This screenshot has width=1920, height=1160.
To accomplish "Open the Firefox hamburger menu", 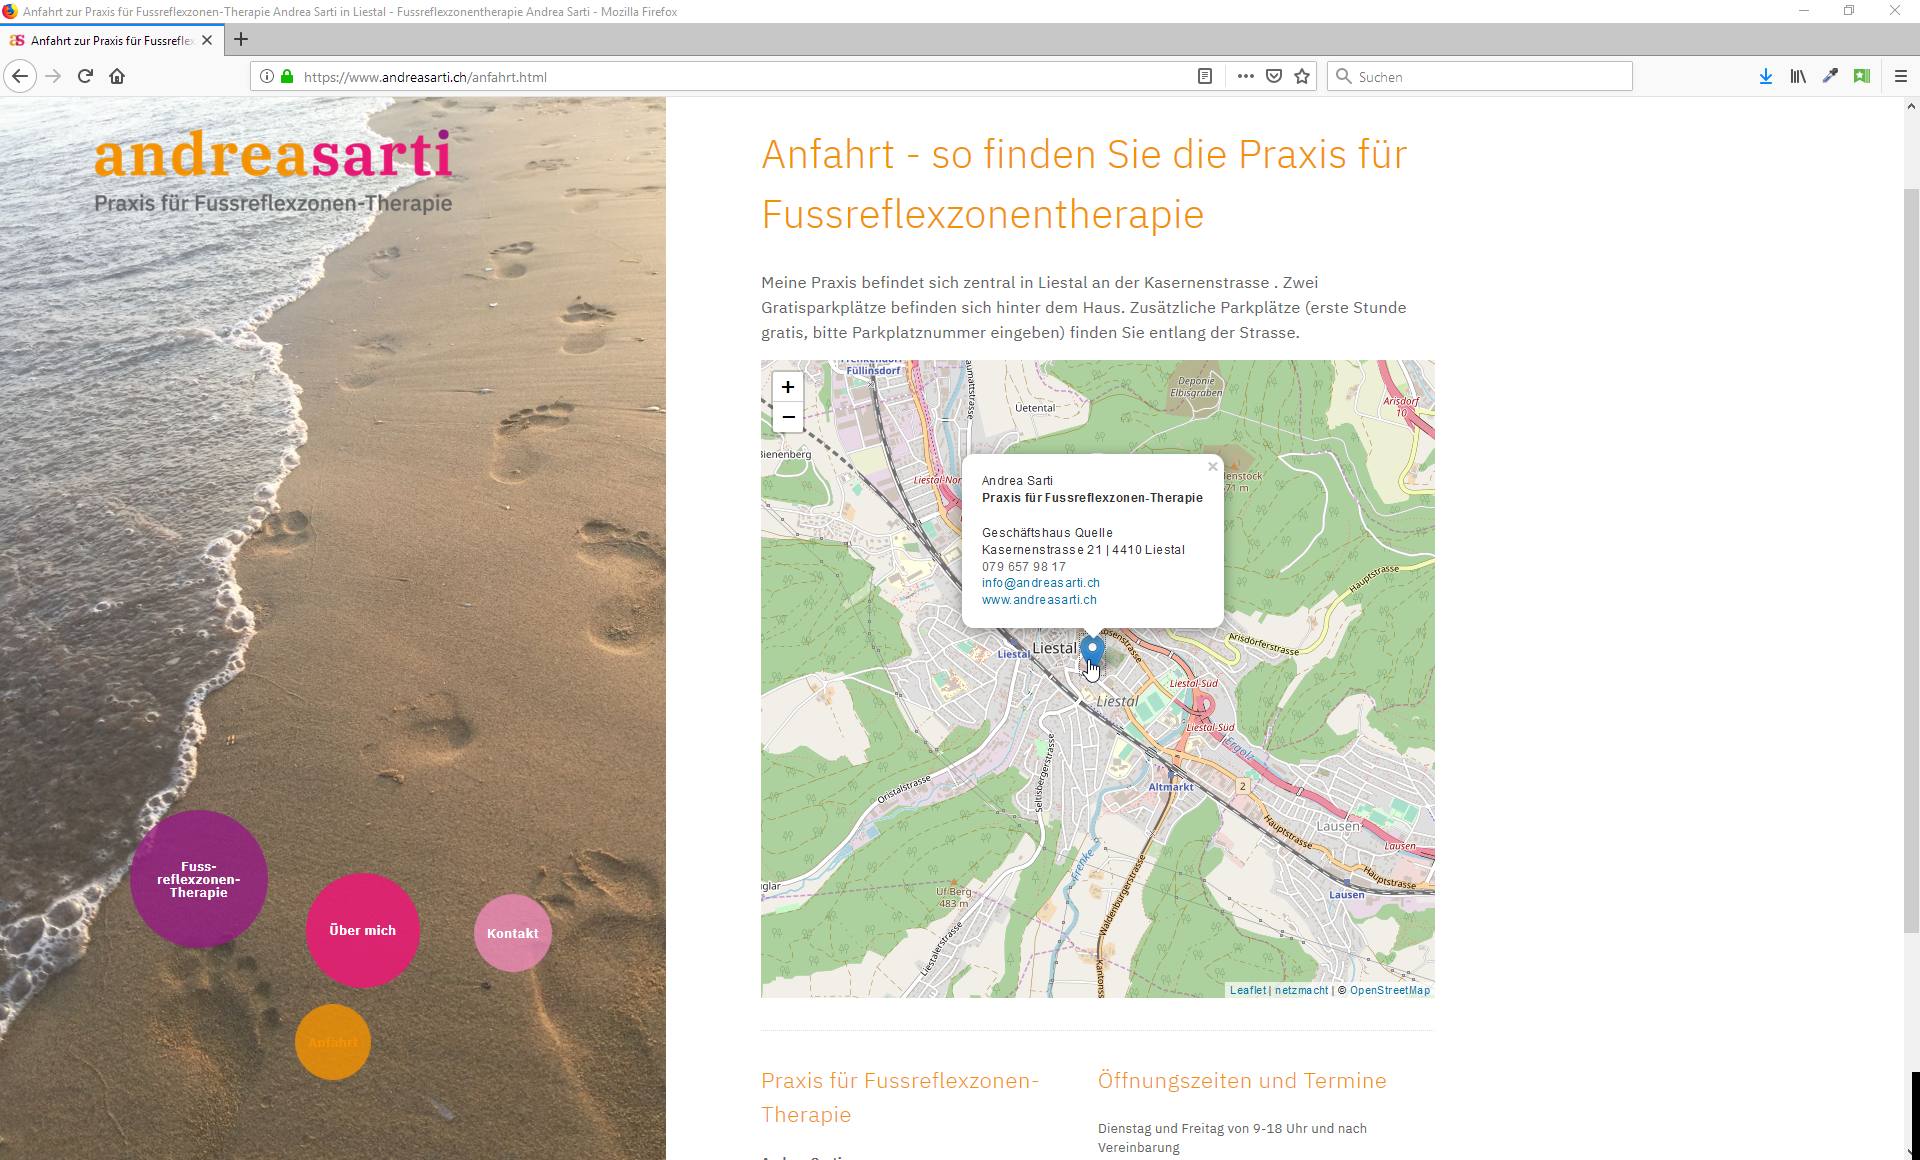I will click(1901, 76).
